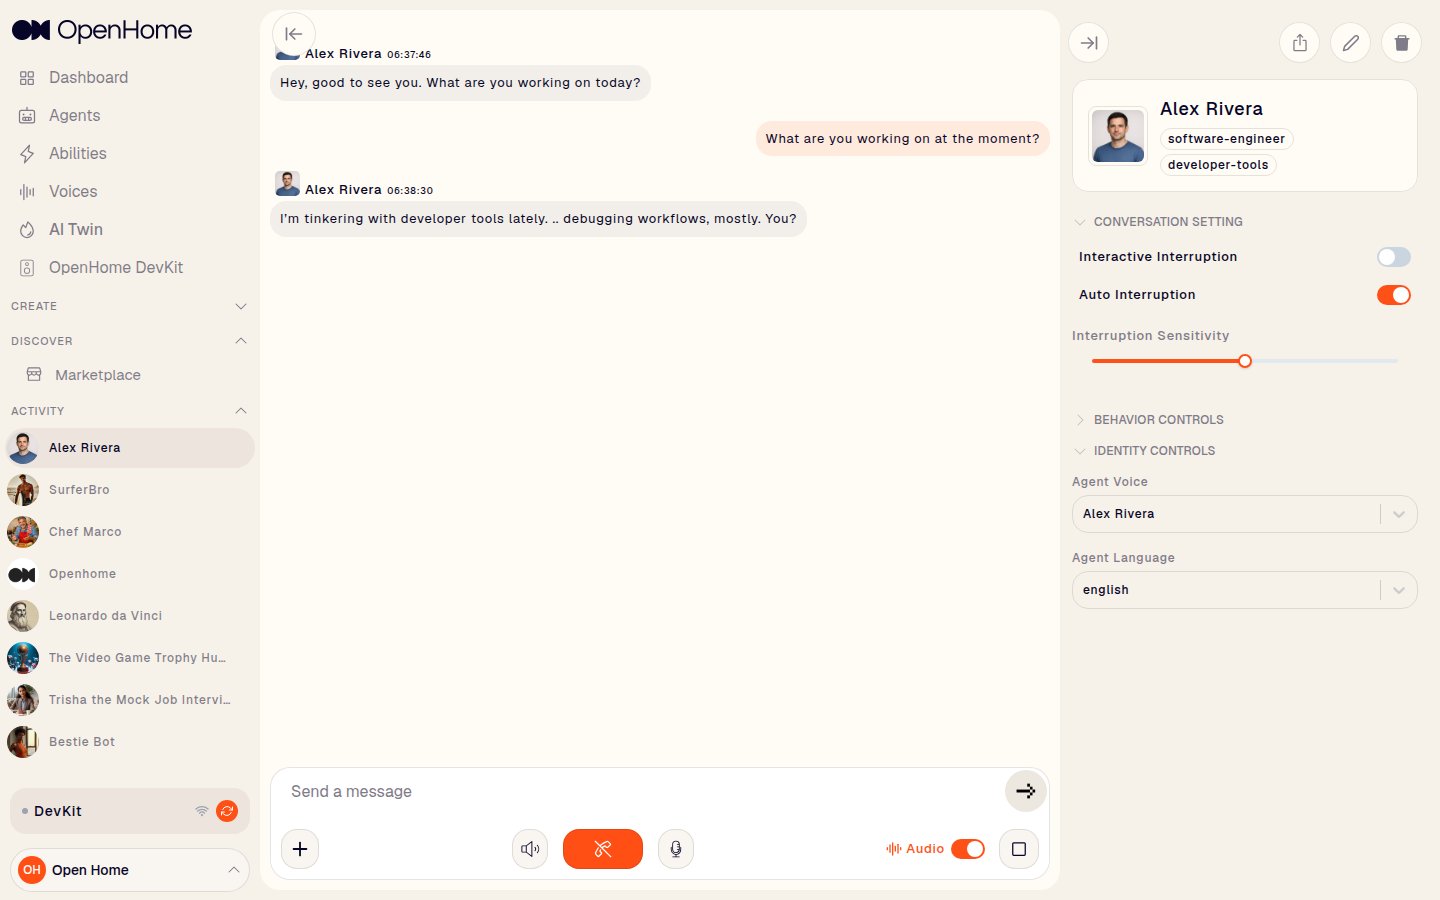Click the edit pencil icon
This screenshot has width=1440, height=900.
[1351, 43]
